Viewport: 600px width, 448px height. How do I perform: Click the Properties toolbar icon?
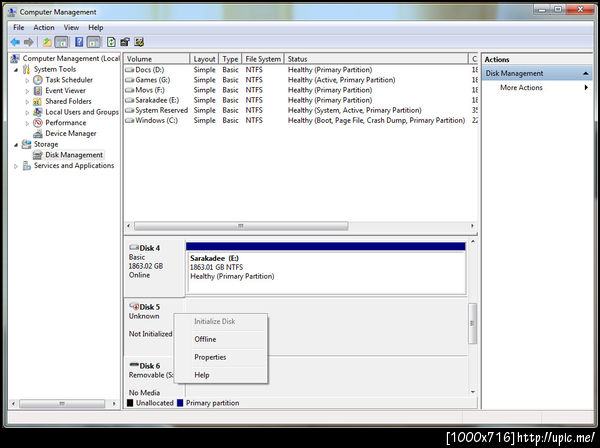(125, 42)
